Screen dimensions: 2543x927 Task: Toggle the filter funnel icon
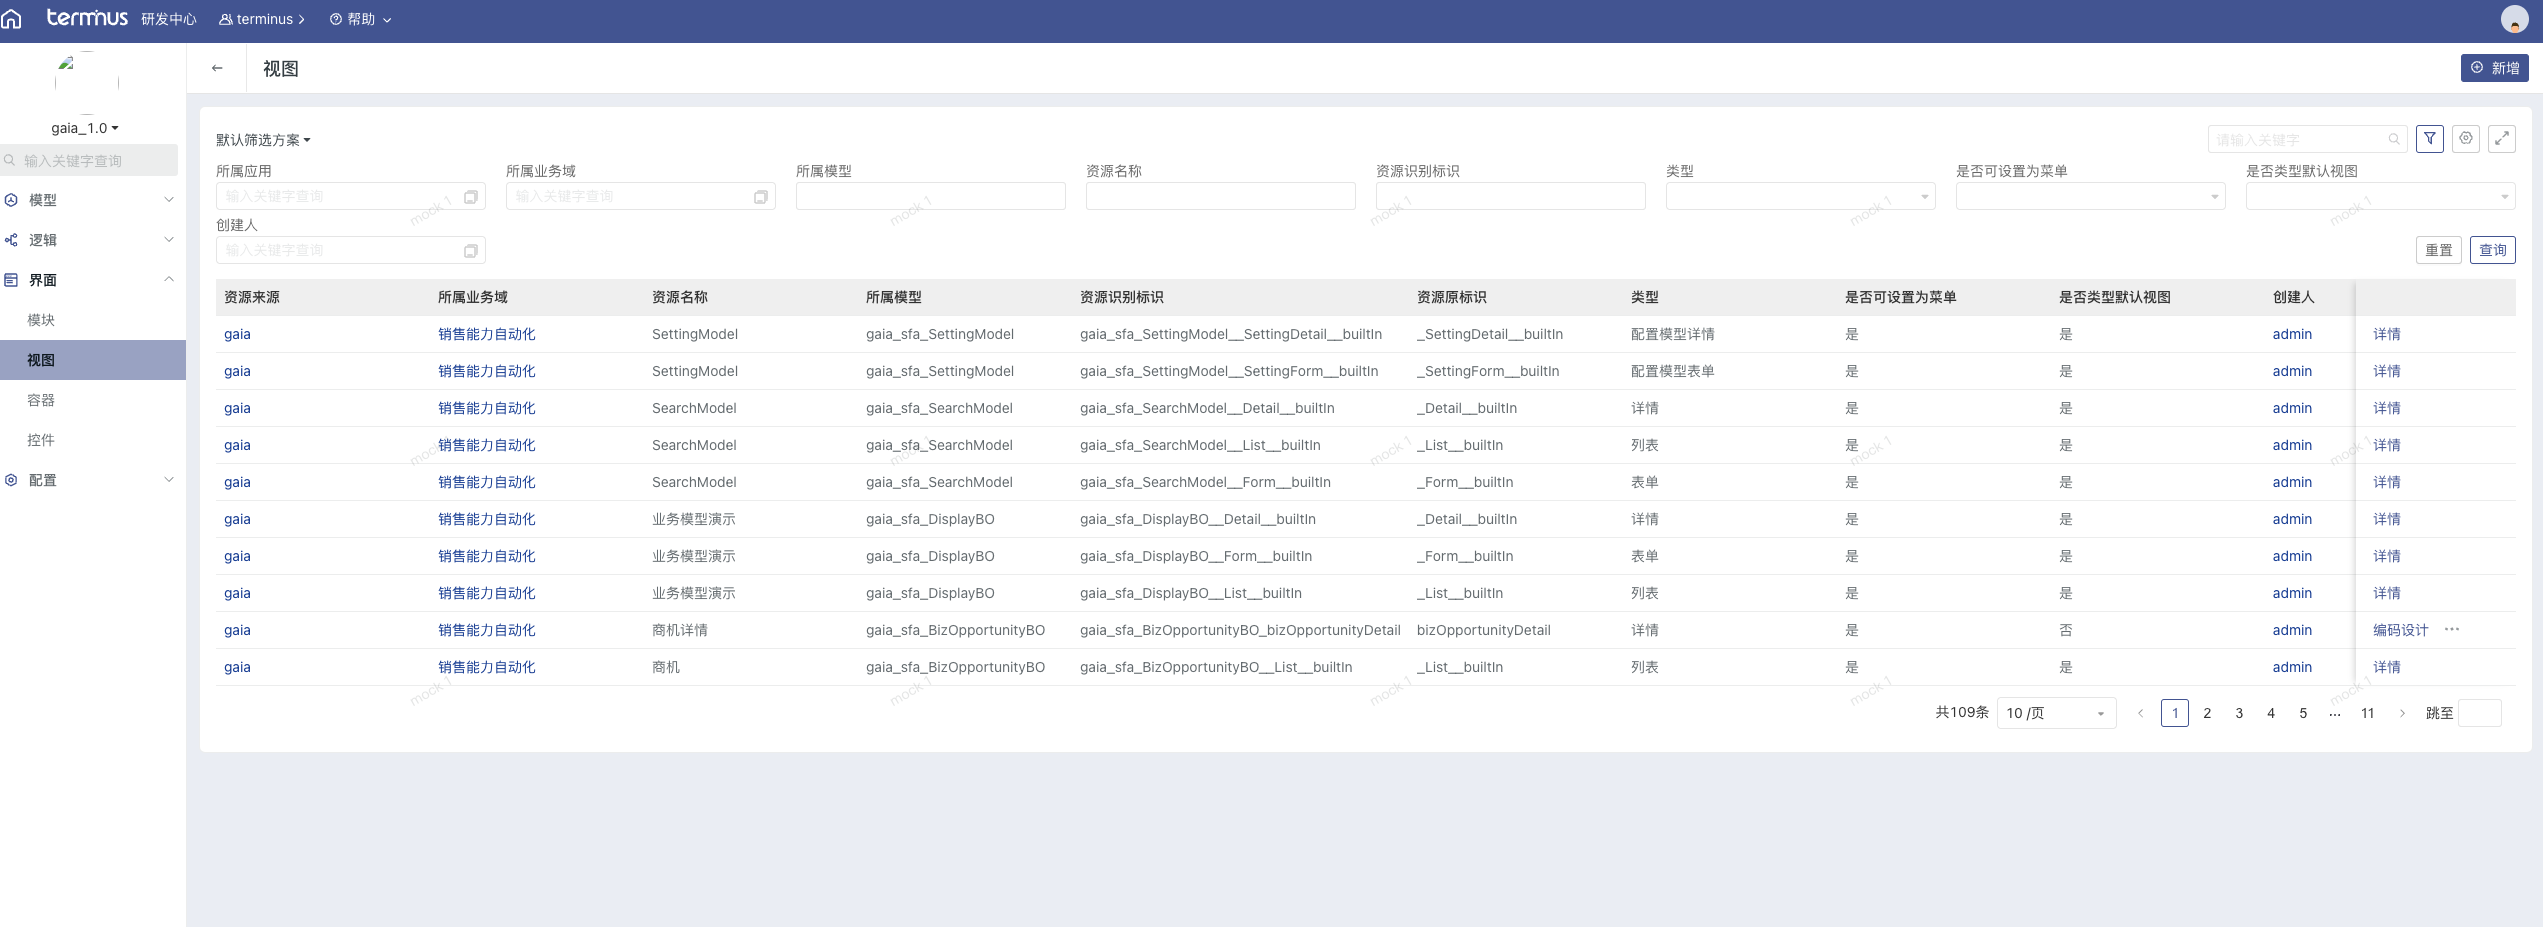click(x=2430, y=139)
